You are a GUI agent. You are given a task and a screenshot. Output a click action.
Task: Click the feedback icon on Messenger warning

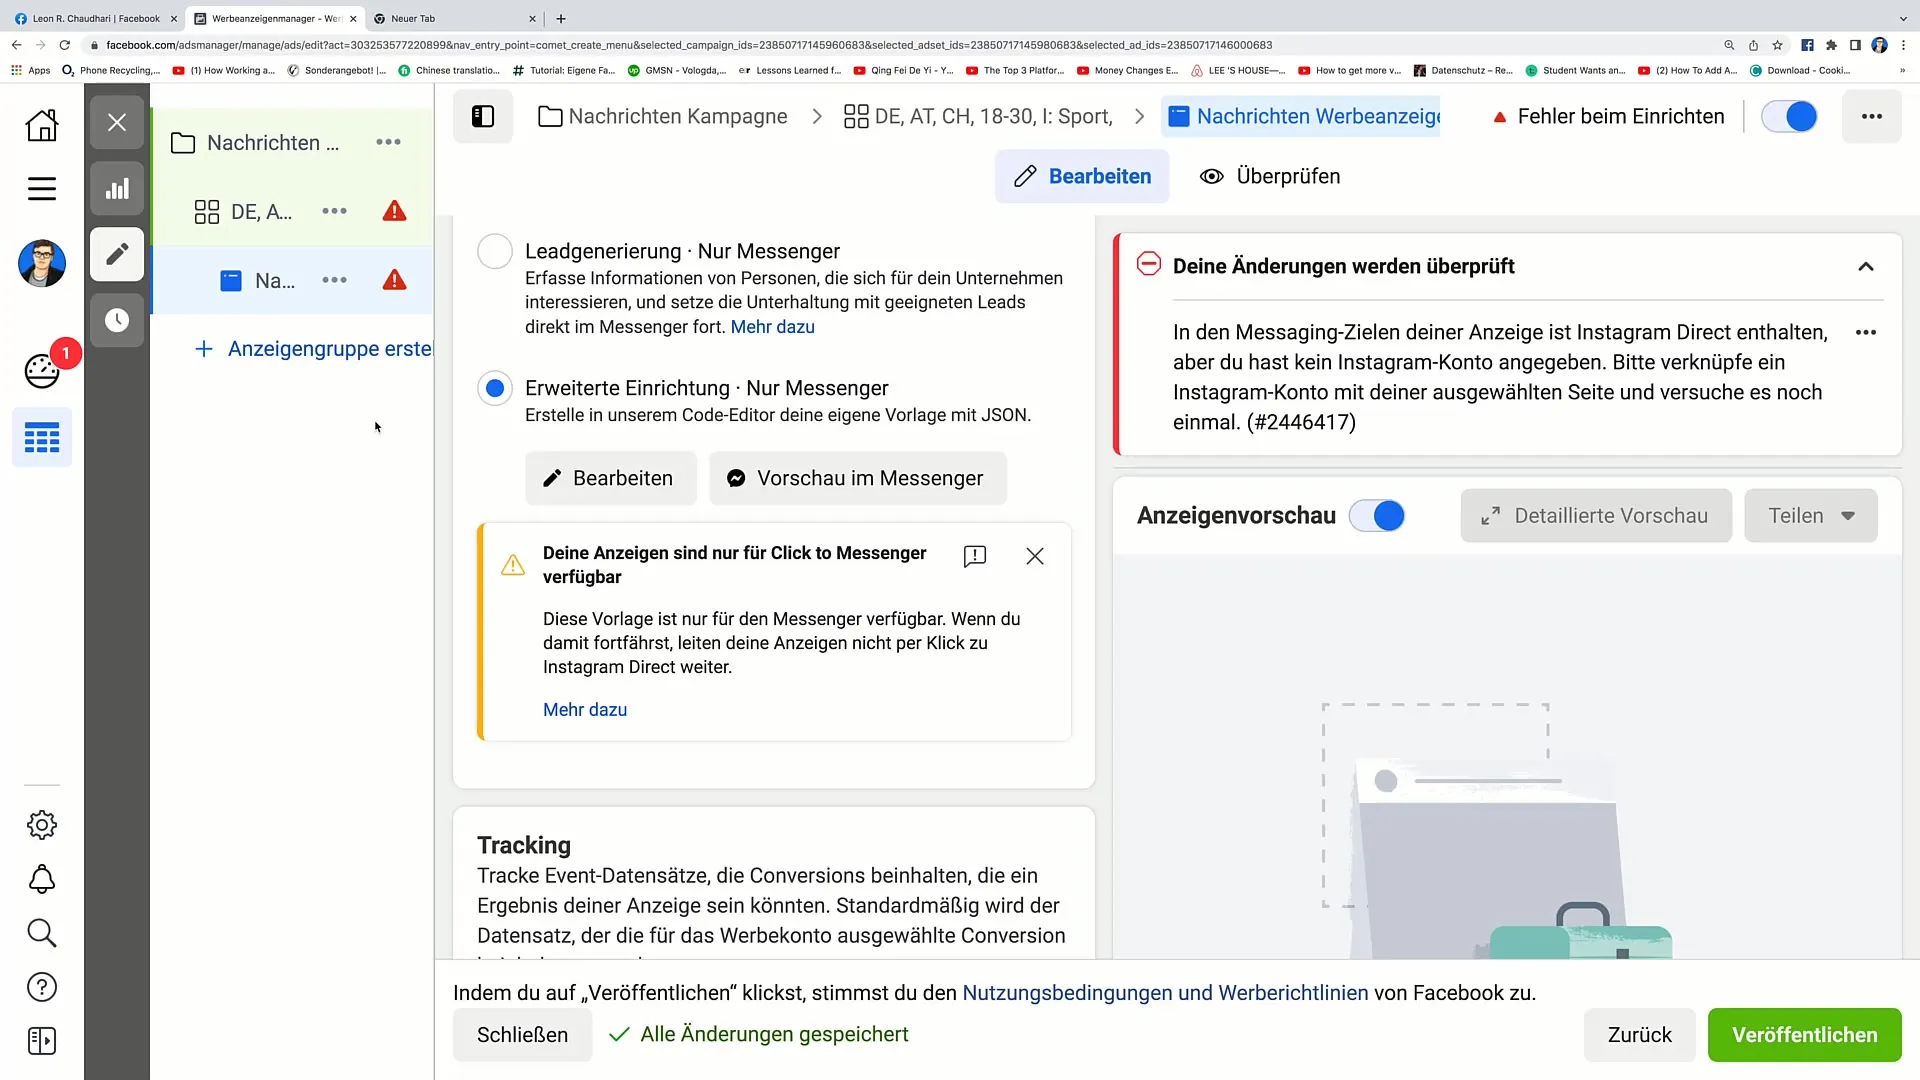(x=975, y=556)
